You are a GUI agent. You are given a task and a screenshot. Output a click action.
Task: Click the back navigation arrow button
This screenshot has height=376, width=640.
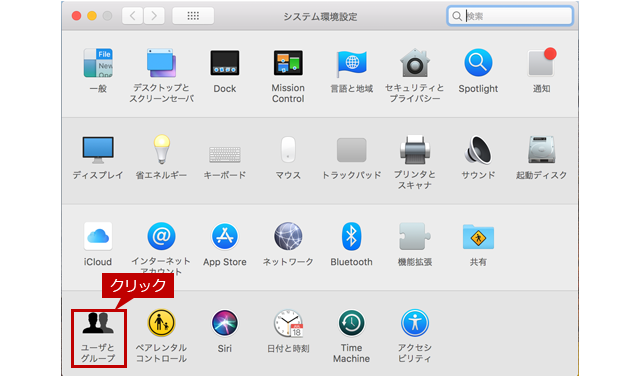click(133, 16)
